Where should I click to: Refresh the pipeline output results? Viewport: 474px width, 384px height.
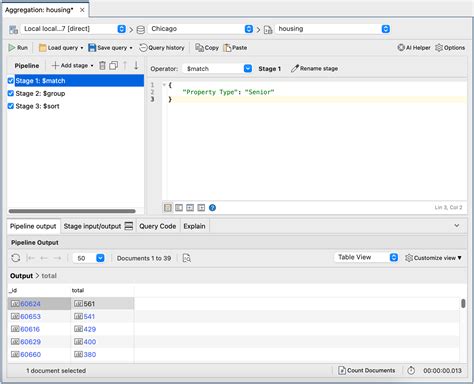(x=16, y=258)
